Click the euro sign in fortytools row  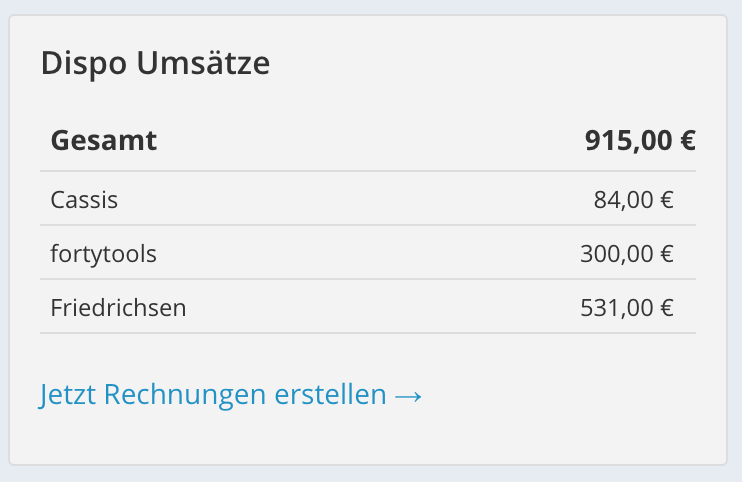coord(666,254)
